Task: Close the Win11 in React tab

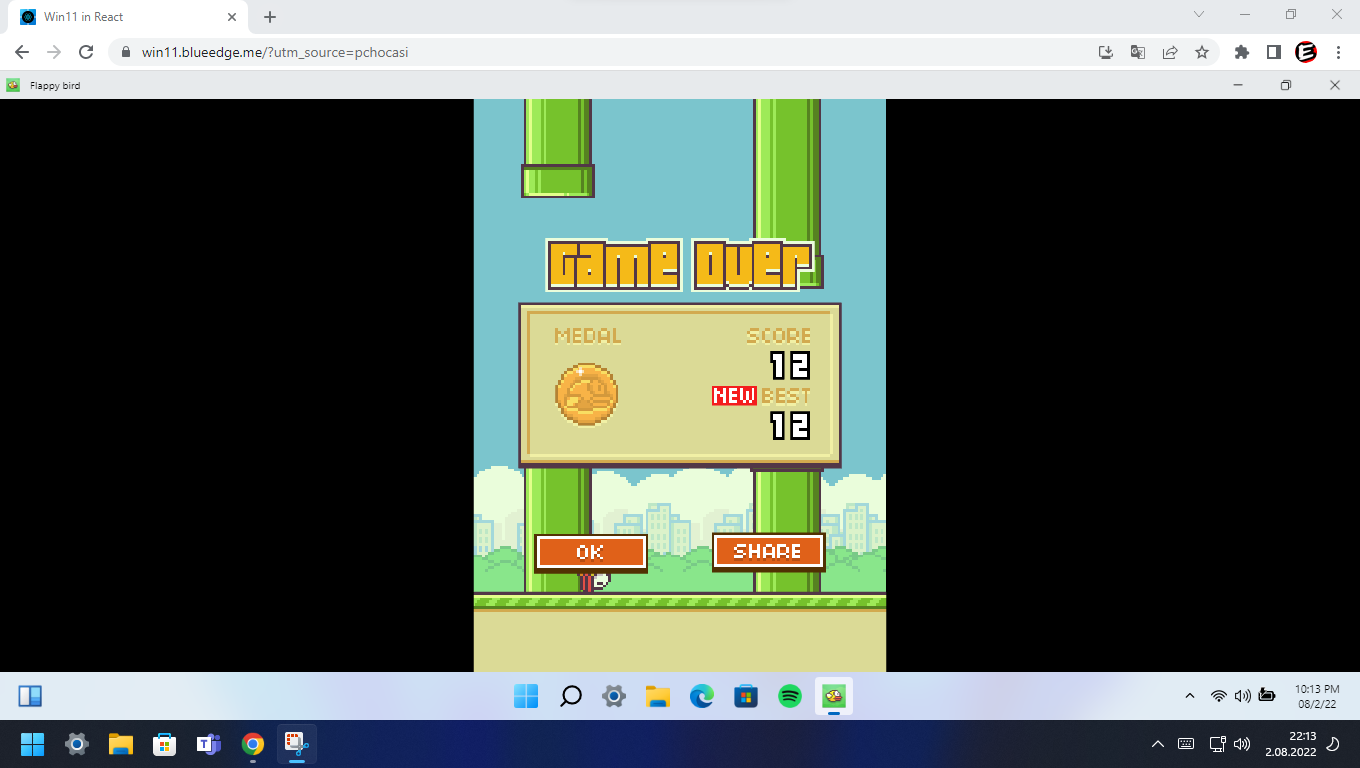Action: pos(232,17)
